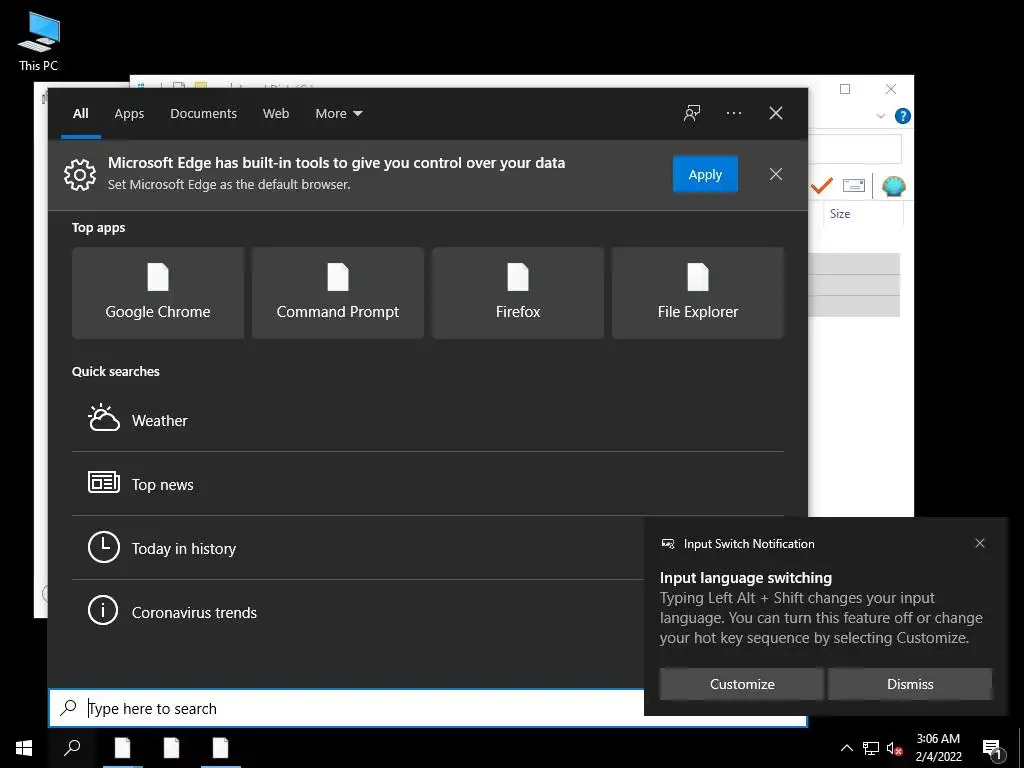1024x768 pixels.
Task: Focus the Type here to search field
Action: click(347, 708)
